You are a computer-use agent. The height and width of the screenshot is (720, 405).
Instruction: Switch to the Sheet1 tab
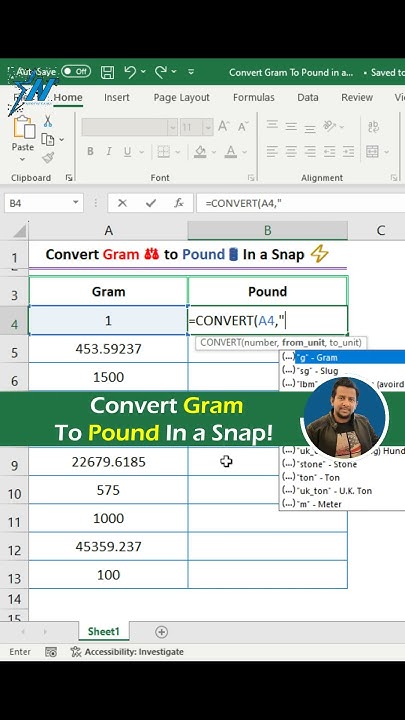[x=104, y=632]
